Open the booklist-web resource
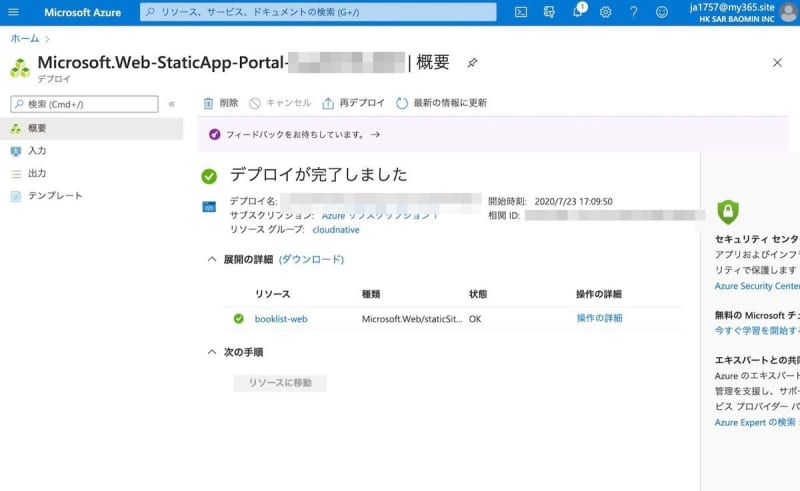The height and width of the screenshot is (491, 800). pos(281,319)
